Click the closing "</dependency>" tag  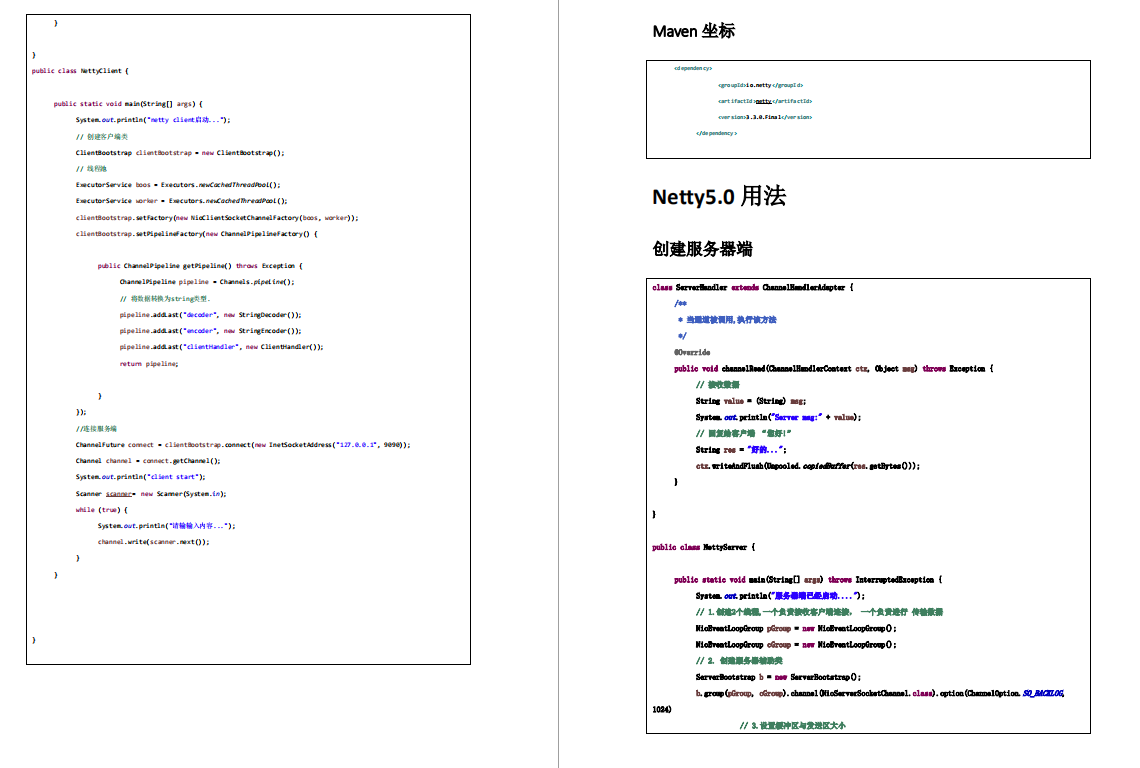[716, 133]
